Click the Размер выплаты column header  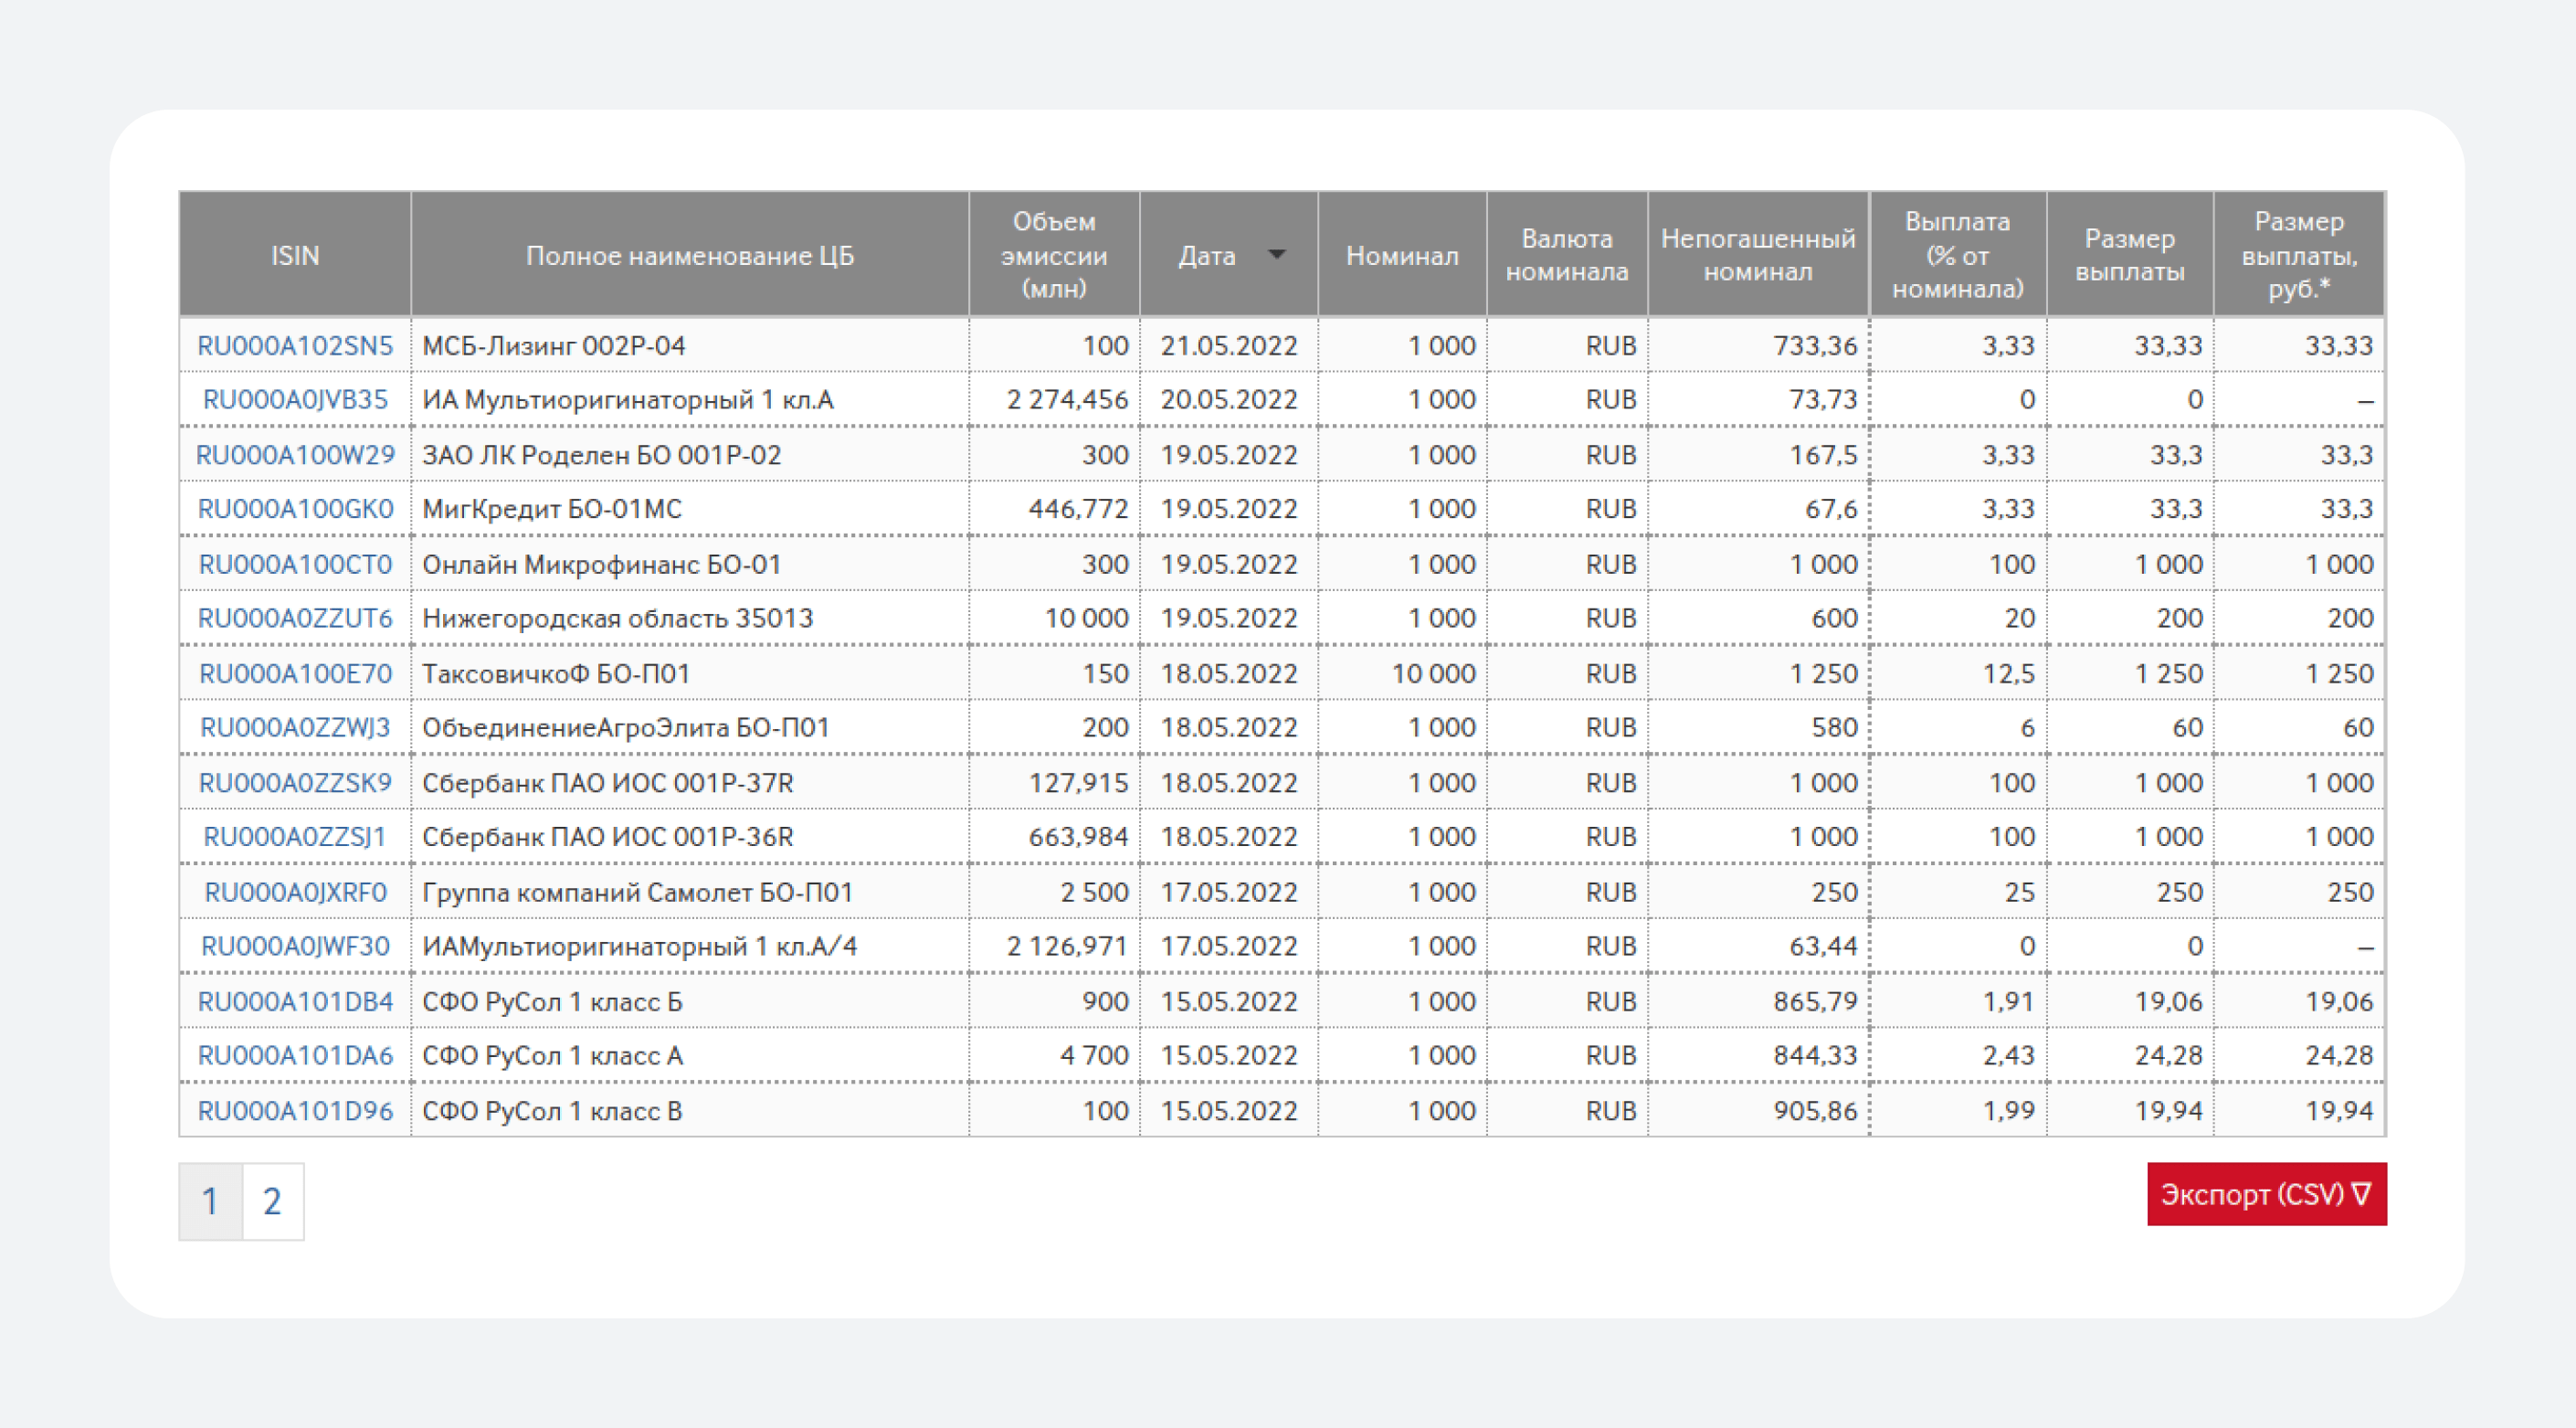pos(2130,255)
